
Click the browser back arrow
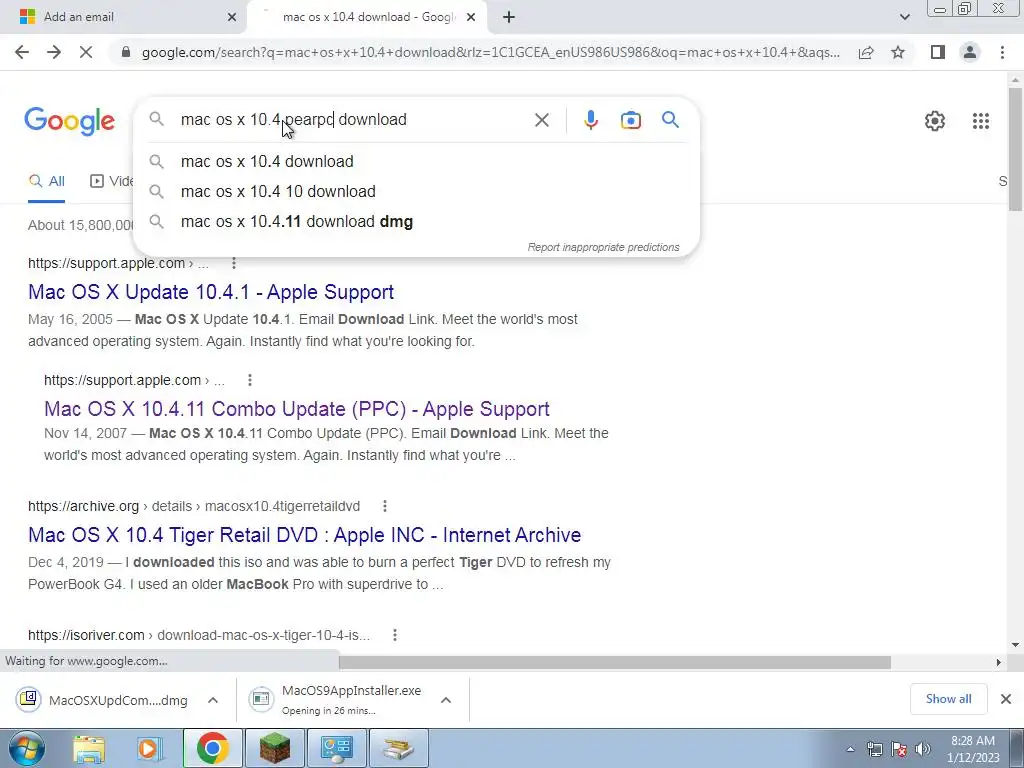(22, 52)
